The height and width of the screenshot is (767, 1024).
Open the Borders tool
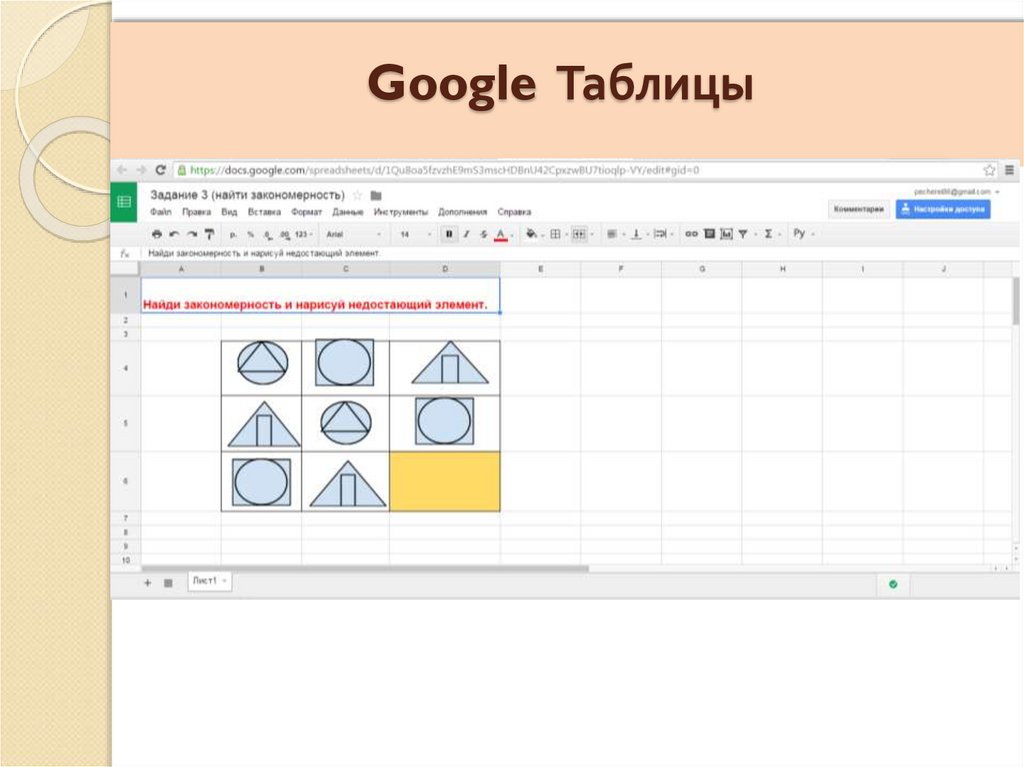point(556,234)
